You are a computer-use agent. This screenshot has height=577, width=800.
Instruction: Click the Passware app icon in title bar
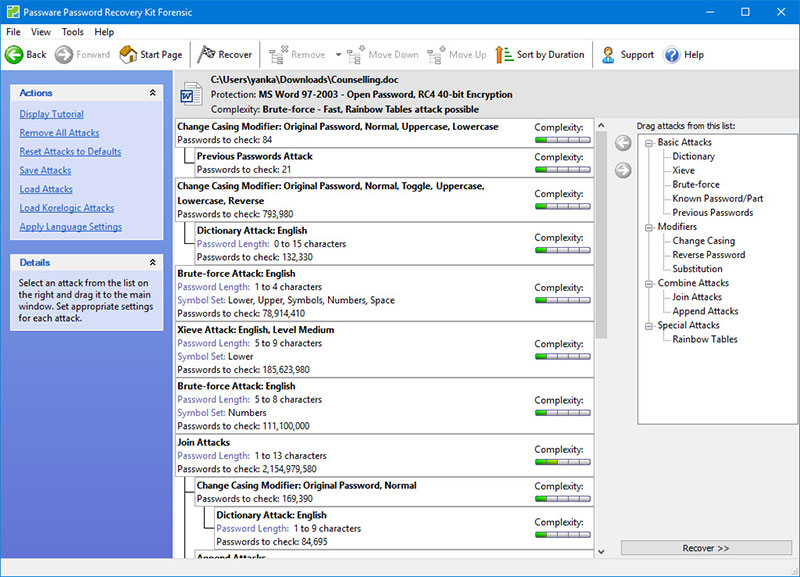13,12
